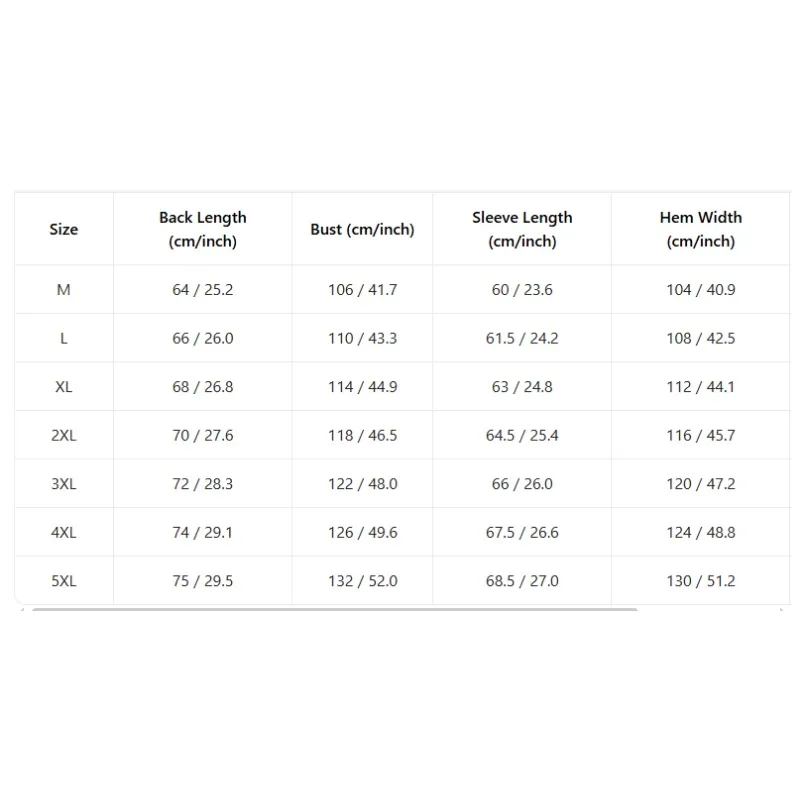Click the Sleeve Length column header
Screen dimensions: 800x800
[x=522, y=229]
